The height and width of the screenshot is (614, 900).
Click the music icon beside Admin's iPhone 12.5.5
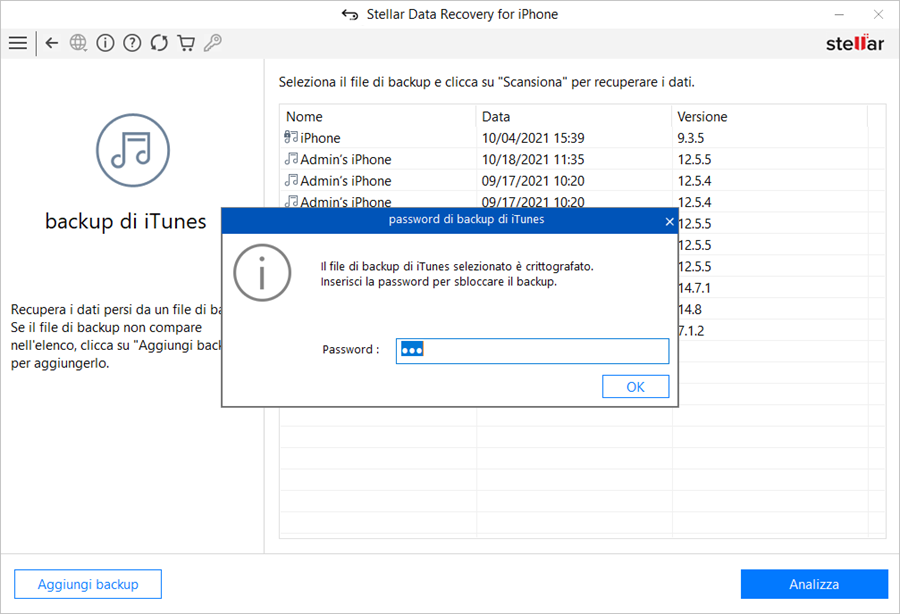click(291, 159)
